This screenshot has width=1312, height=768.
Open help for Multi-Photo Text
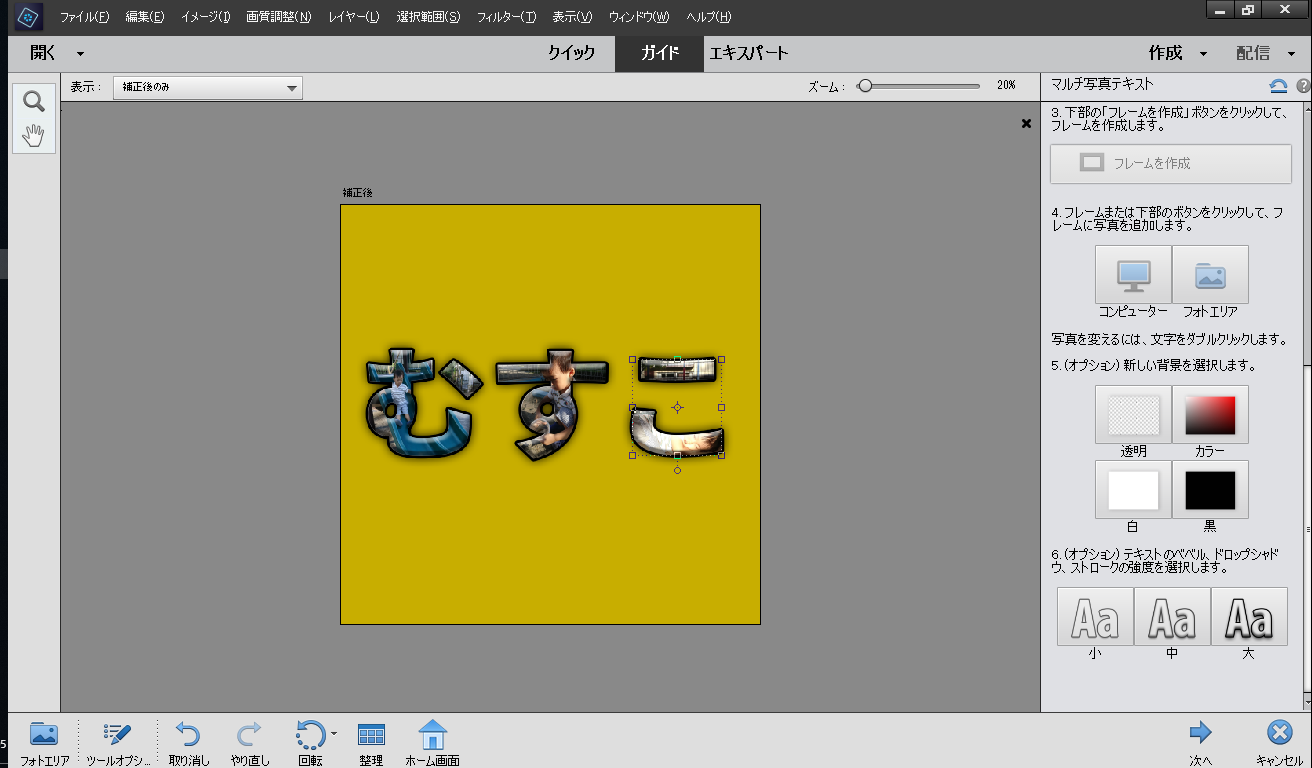pos(1303,86)
